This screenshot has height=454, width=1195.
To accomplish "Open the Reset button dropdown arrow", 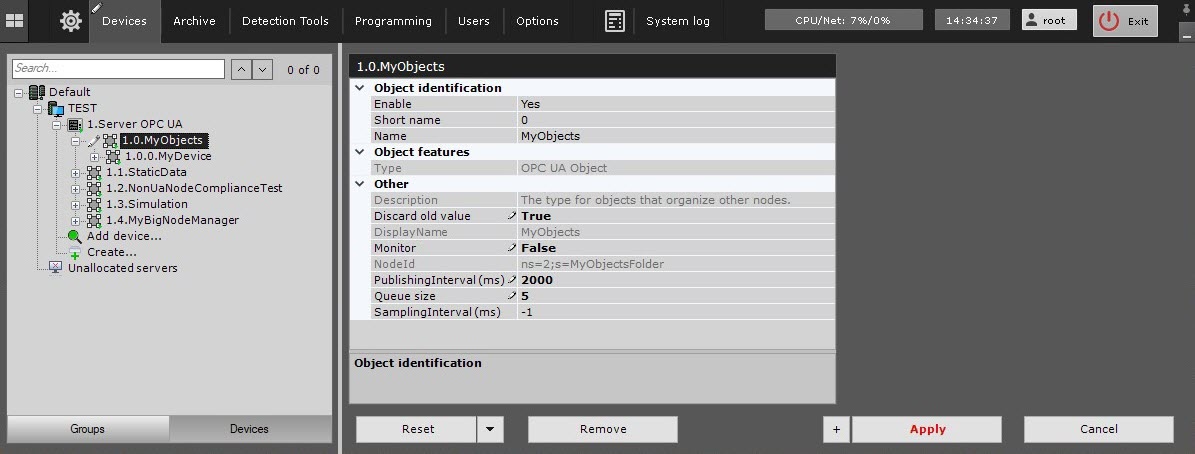I will 490,429.
